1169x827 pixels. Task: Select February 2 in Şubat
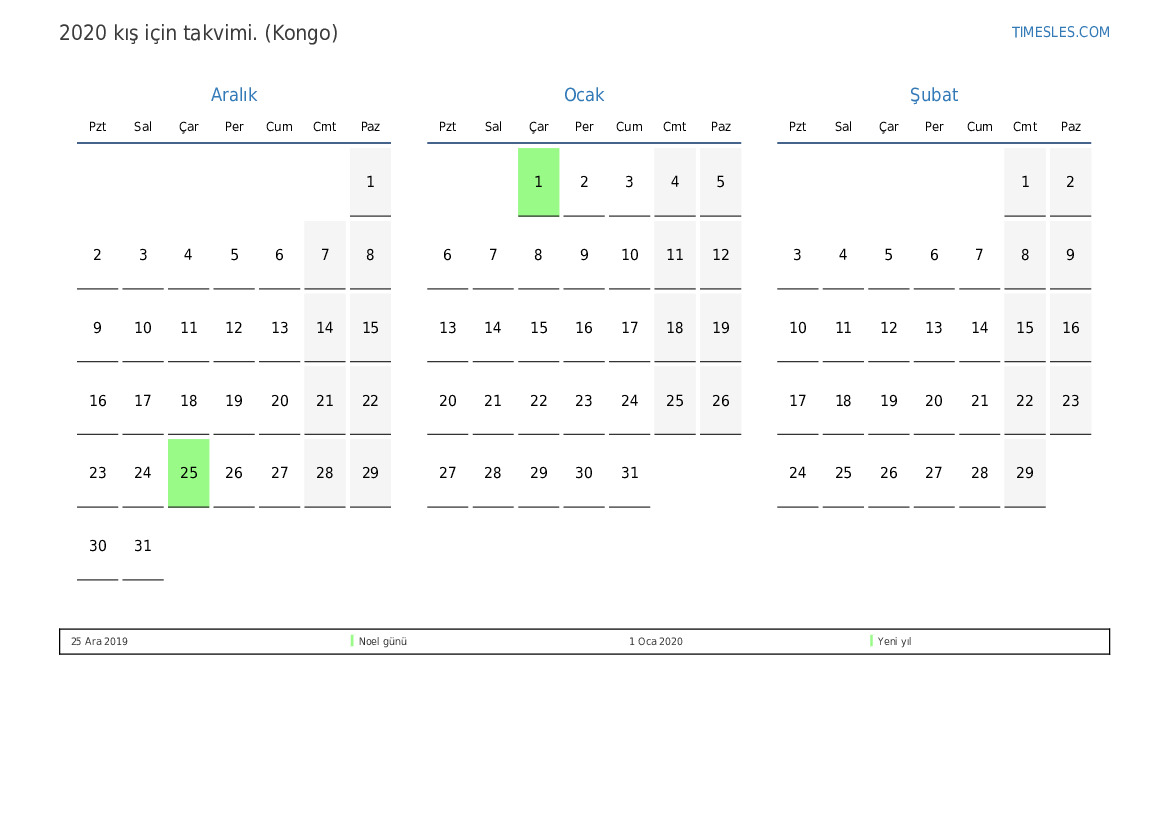click(x=1071, y=182)
